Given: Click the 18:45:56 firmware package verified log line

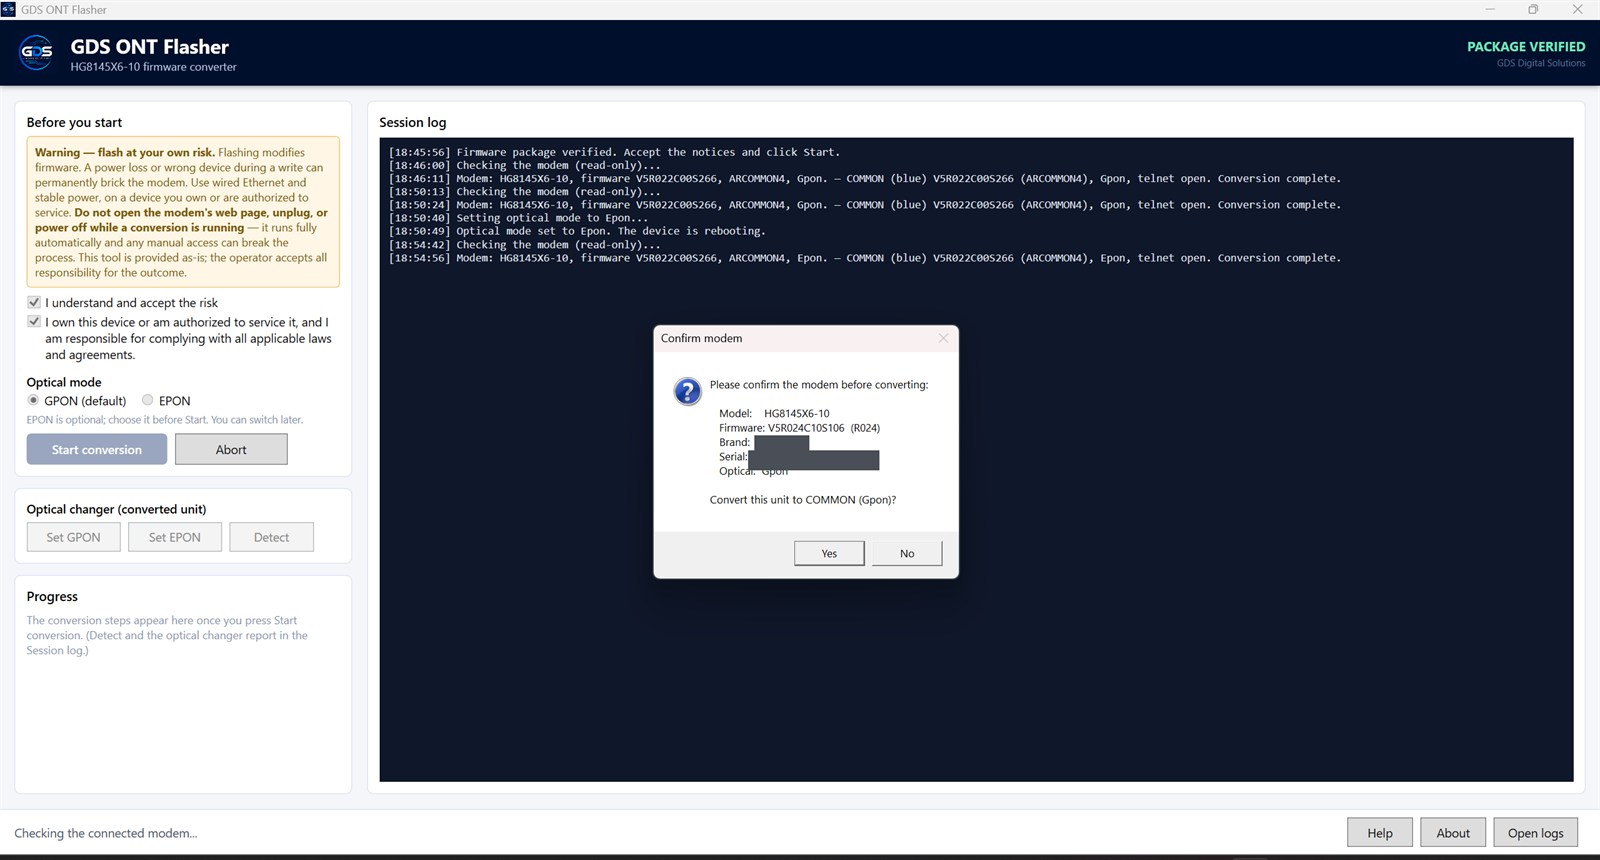Looking at the screenshot, I should pyautogui.click(x=615, y=152).
